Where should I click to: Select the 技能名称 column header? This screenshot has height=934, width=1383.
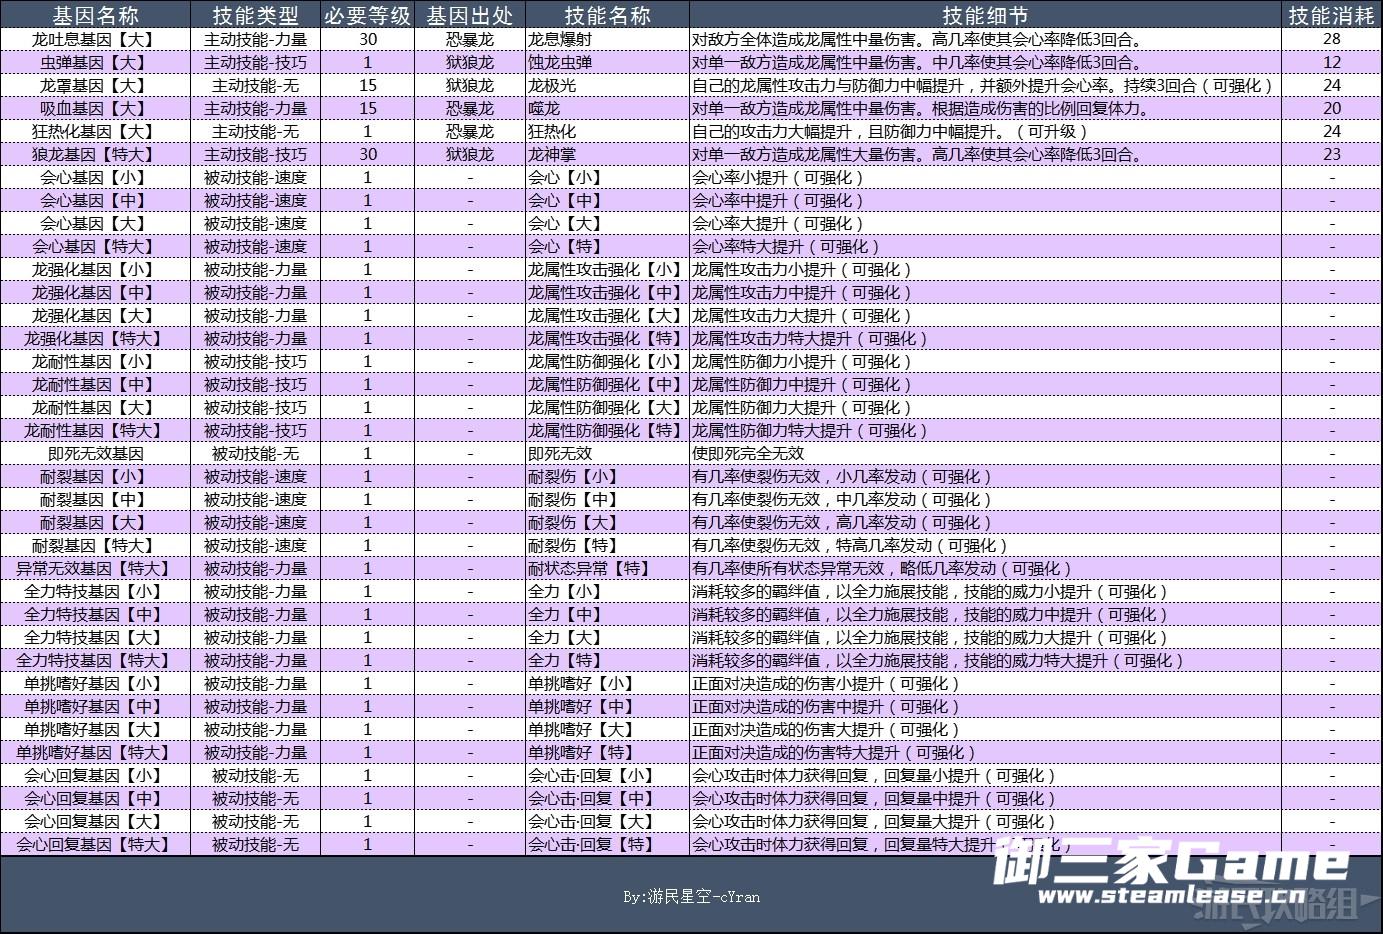point(606,15)
